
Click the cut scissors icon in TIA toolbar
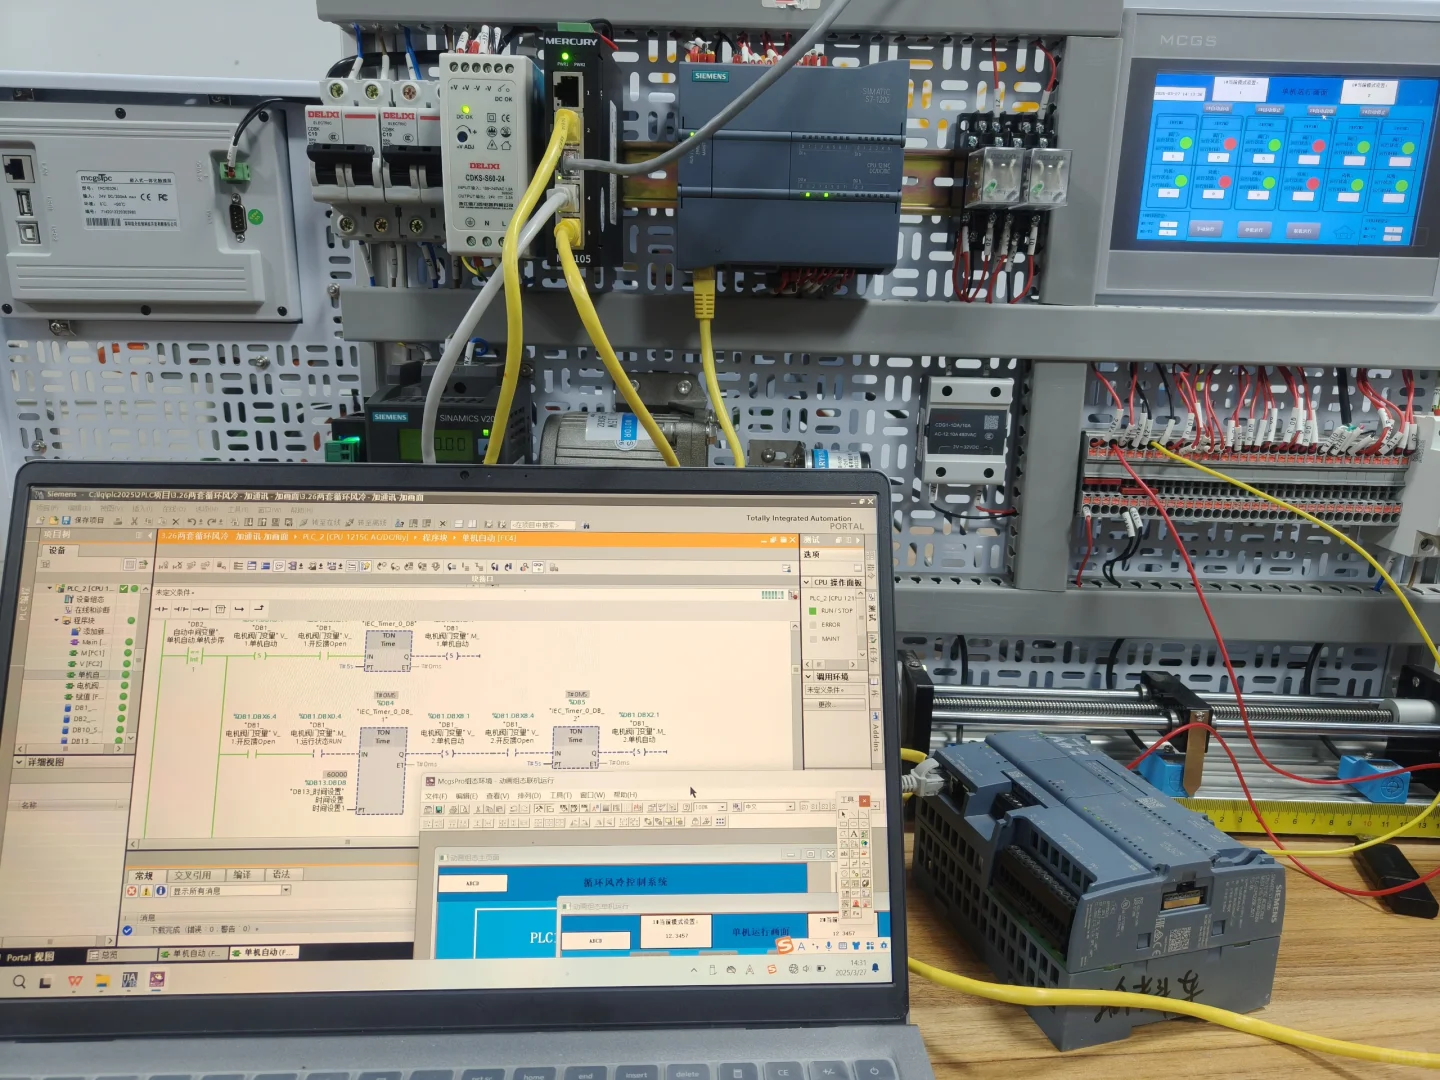click(133, 521)
